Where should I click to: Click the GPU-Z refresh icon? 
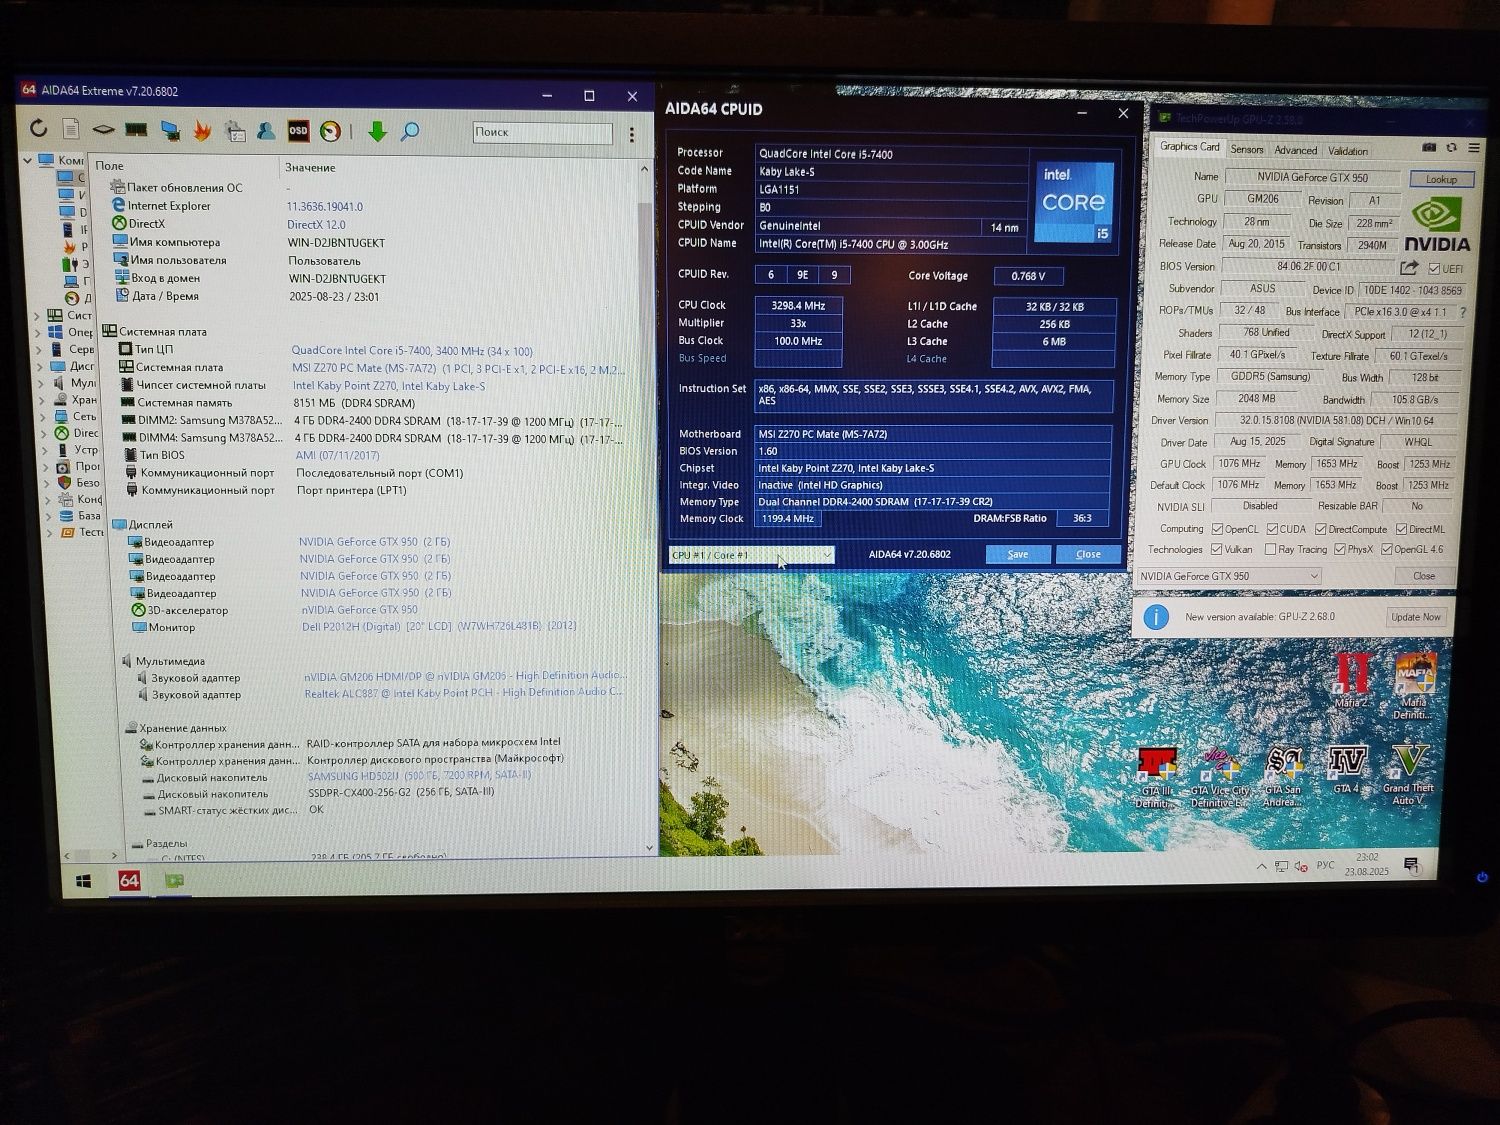coord(1452,147)
